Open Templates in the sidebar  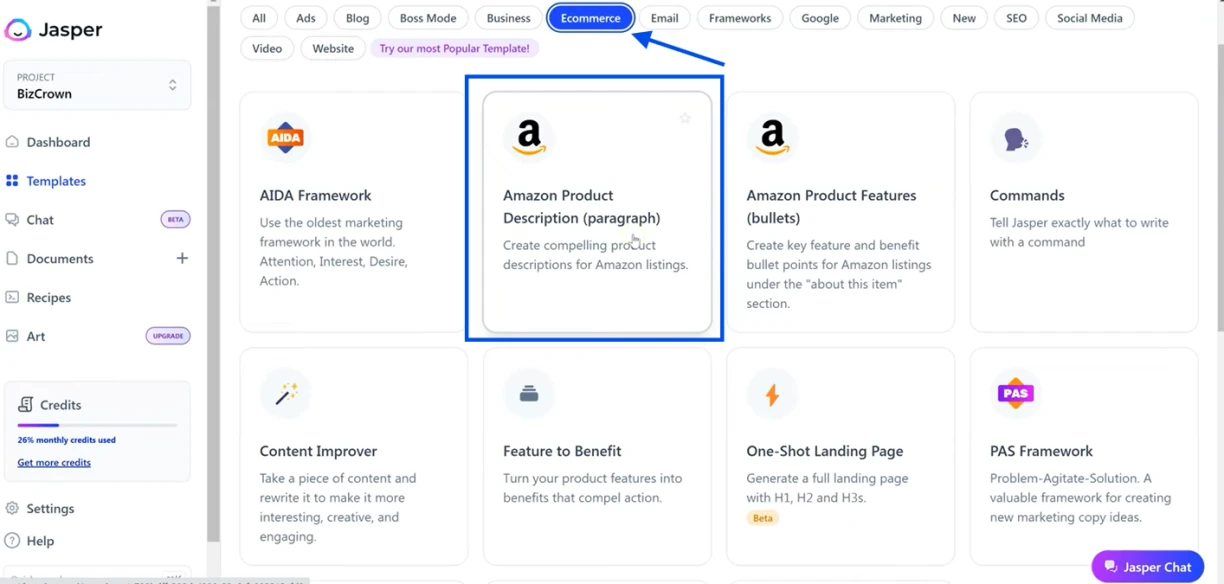[56, 181]
